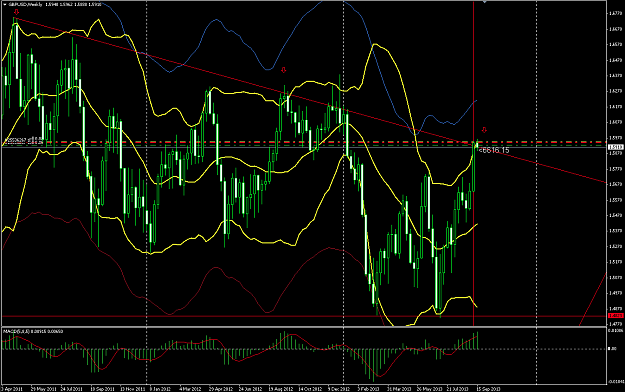Screen dimensions: 625x392
Task: Click the 3 Feb 2013 date label
Action: [x=368, y=388]
